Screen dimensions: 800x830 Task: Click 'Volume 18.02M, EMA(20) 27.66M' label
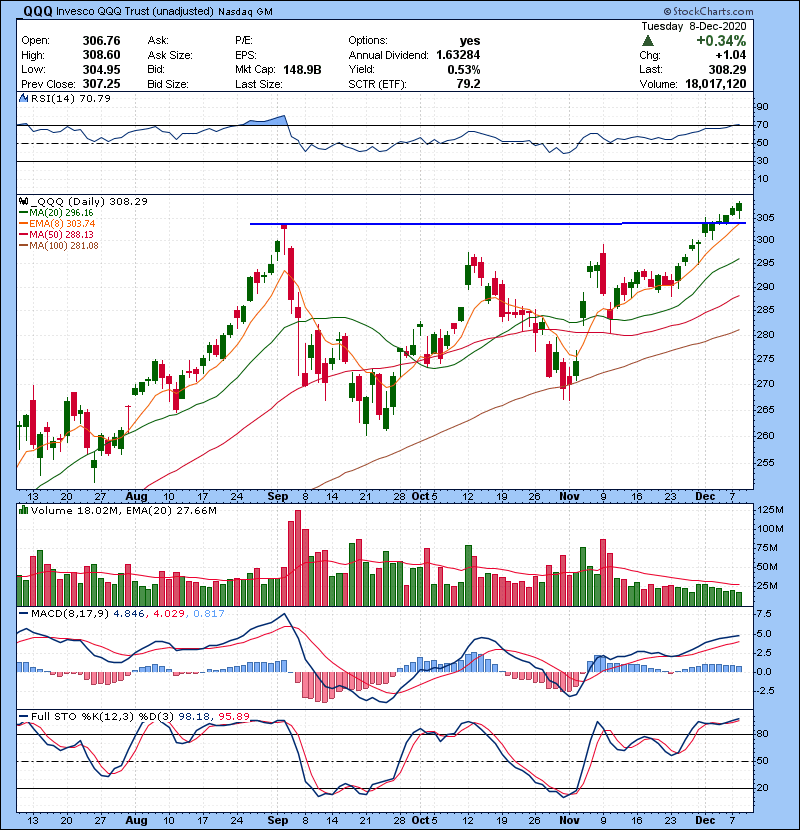tap(124, 510)
